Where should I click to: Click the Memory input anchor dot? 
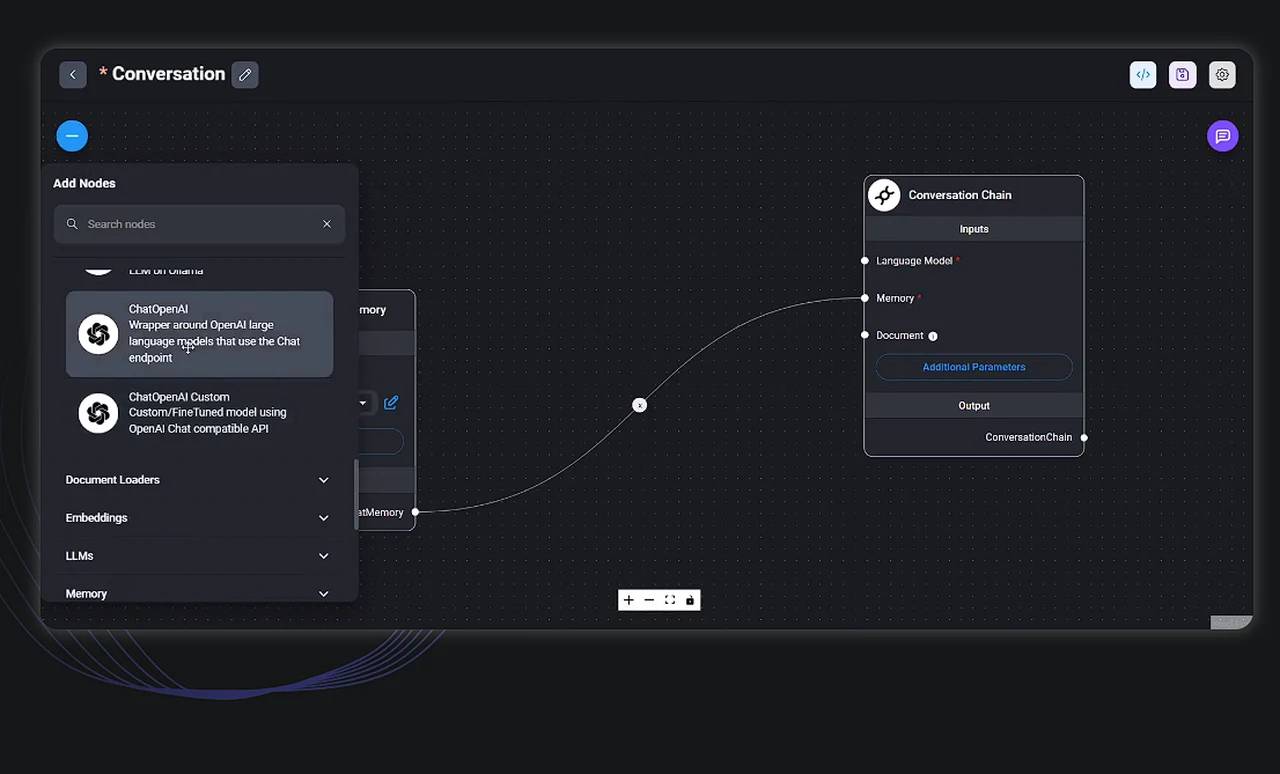pos(865,298)
